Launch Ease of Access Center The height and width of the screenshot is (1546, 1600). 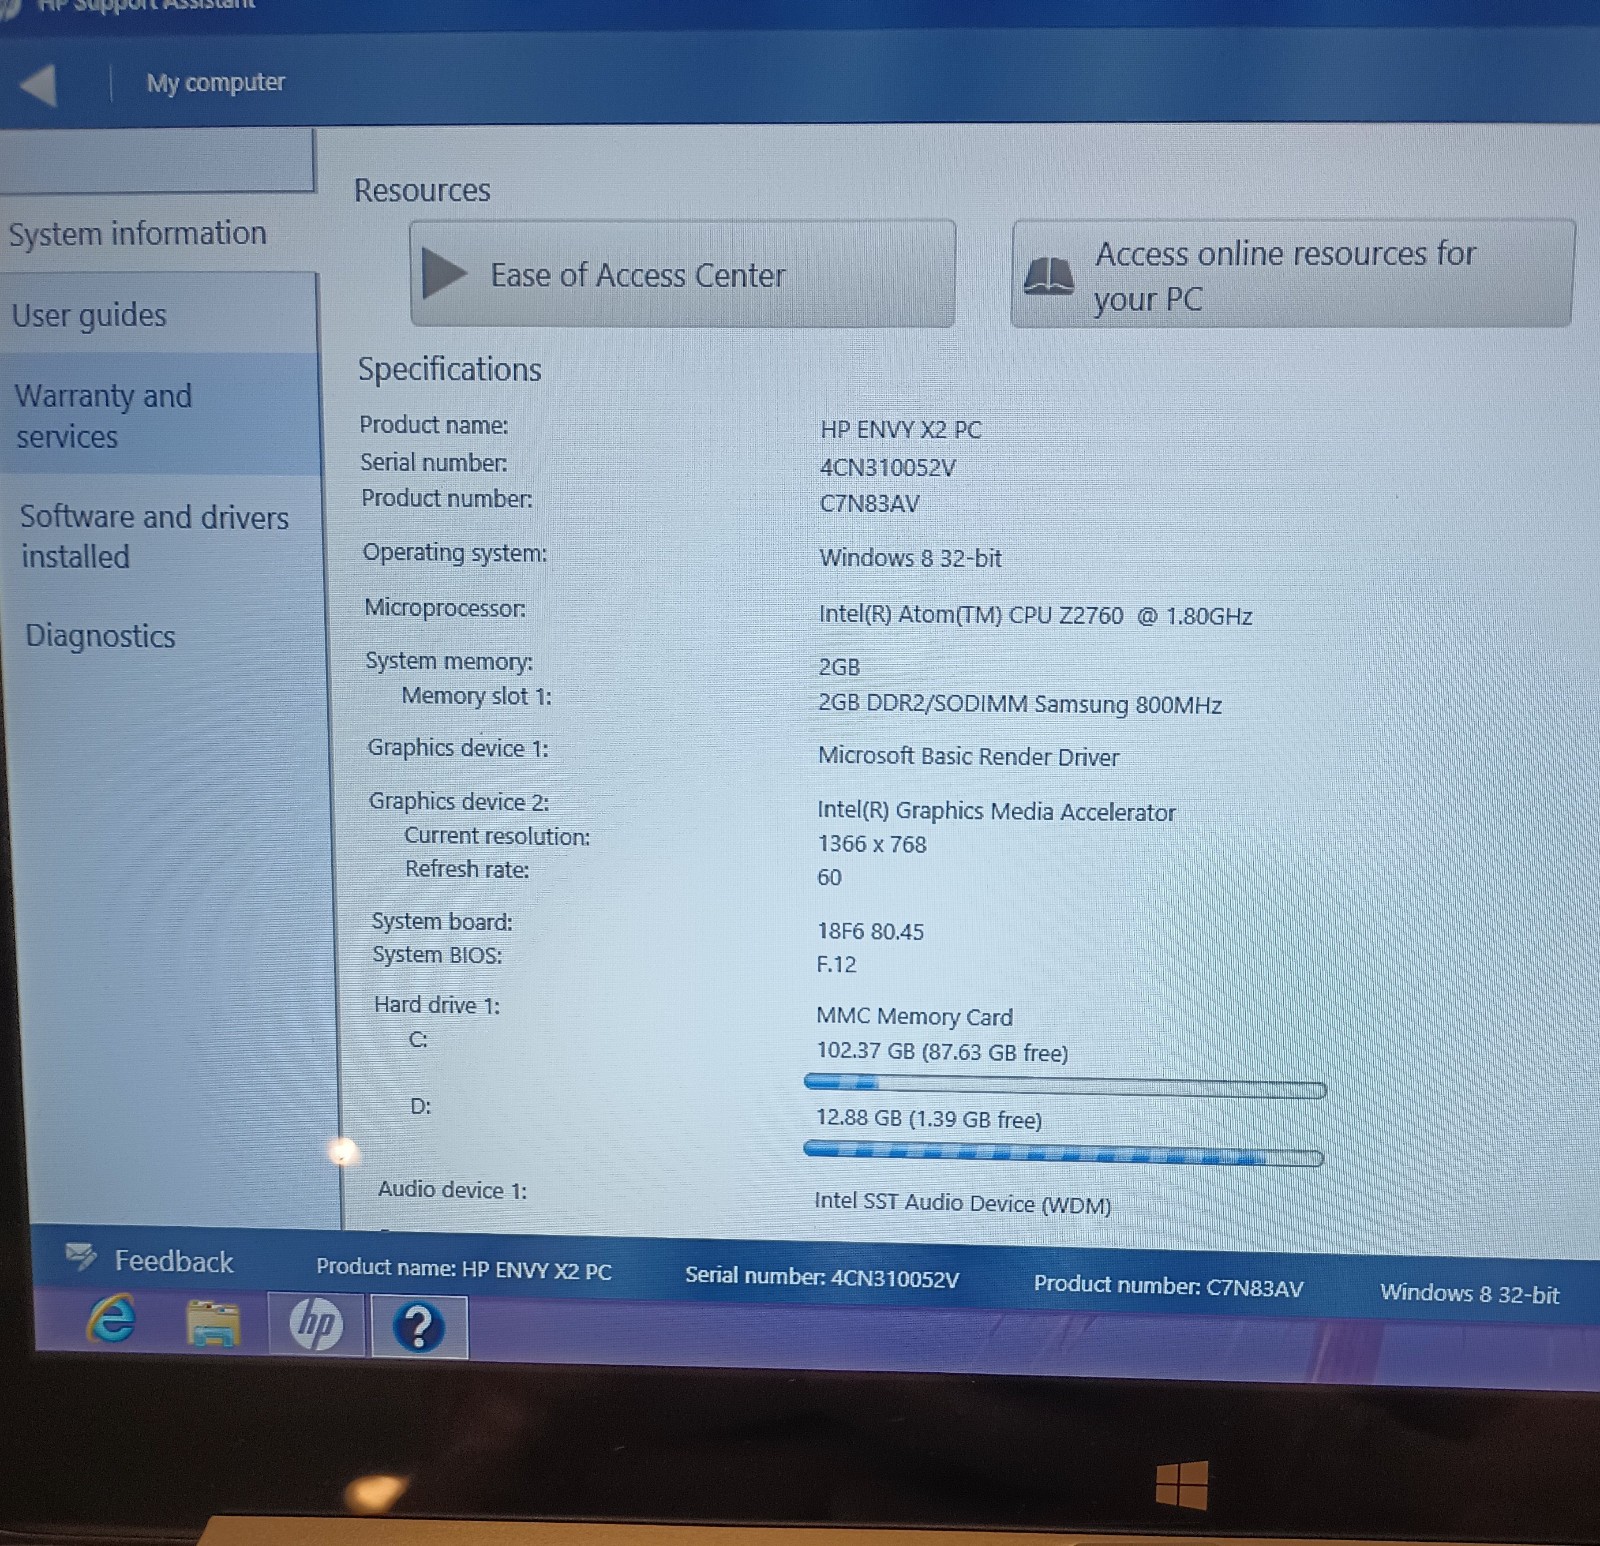point(682,274)
